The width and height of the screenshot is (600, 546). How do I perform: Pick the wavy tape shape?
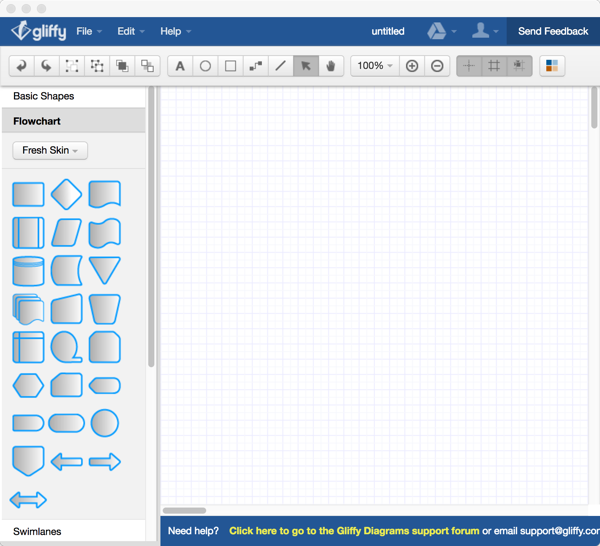coord(105,233)
